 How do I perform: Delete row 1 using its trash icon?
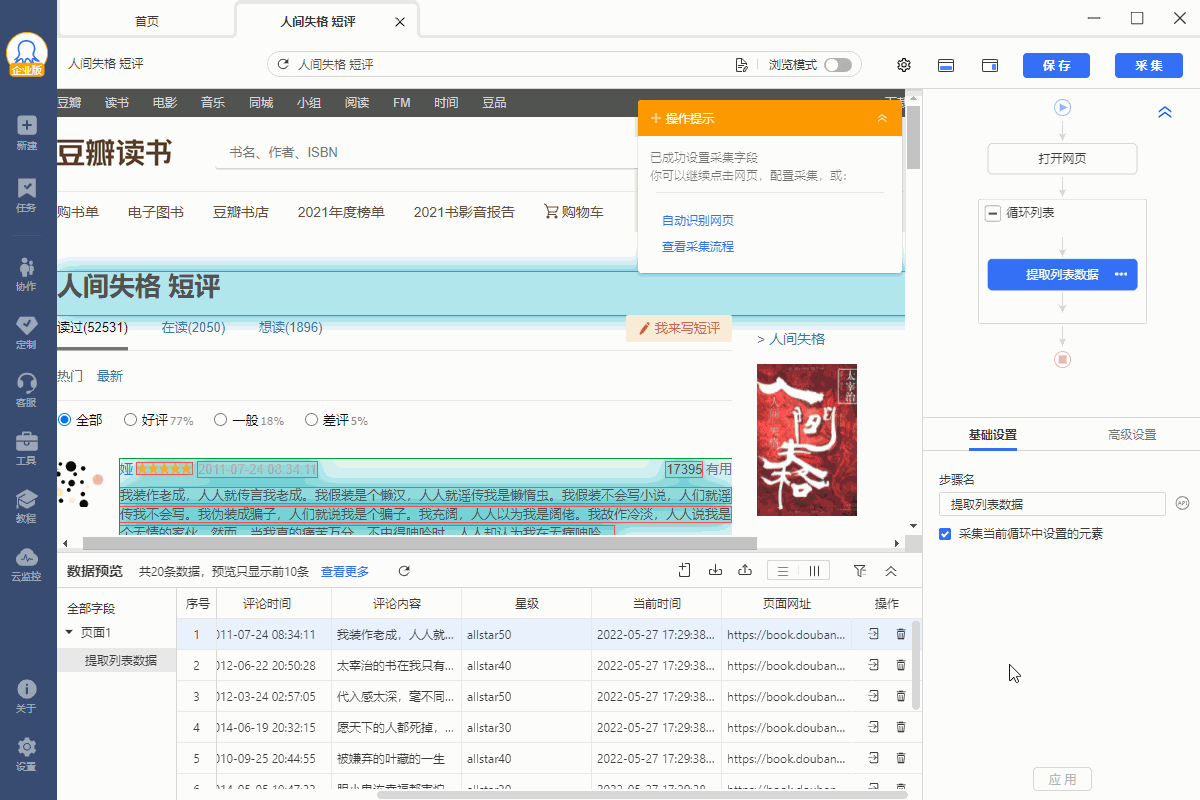(x=901, y=634)
